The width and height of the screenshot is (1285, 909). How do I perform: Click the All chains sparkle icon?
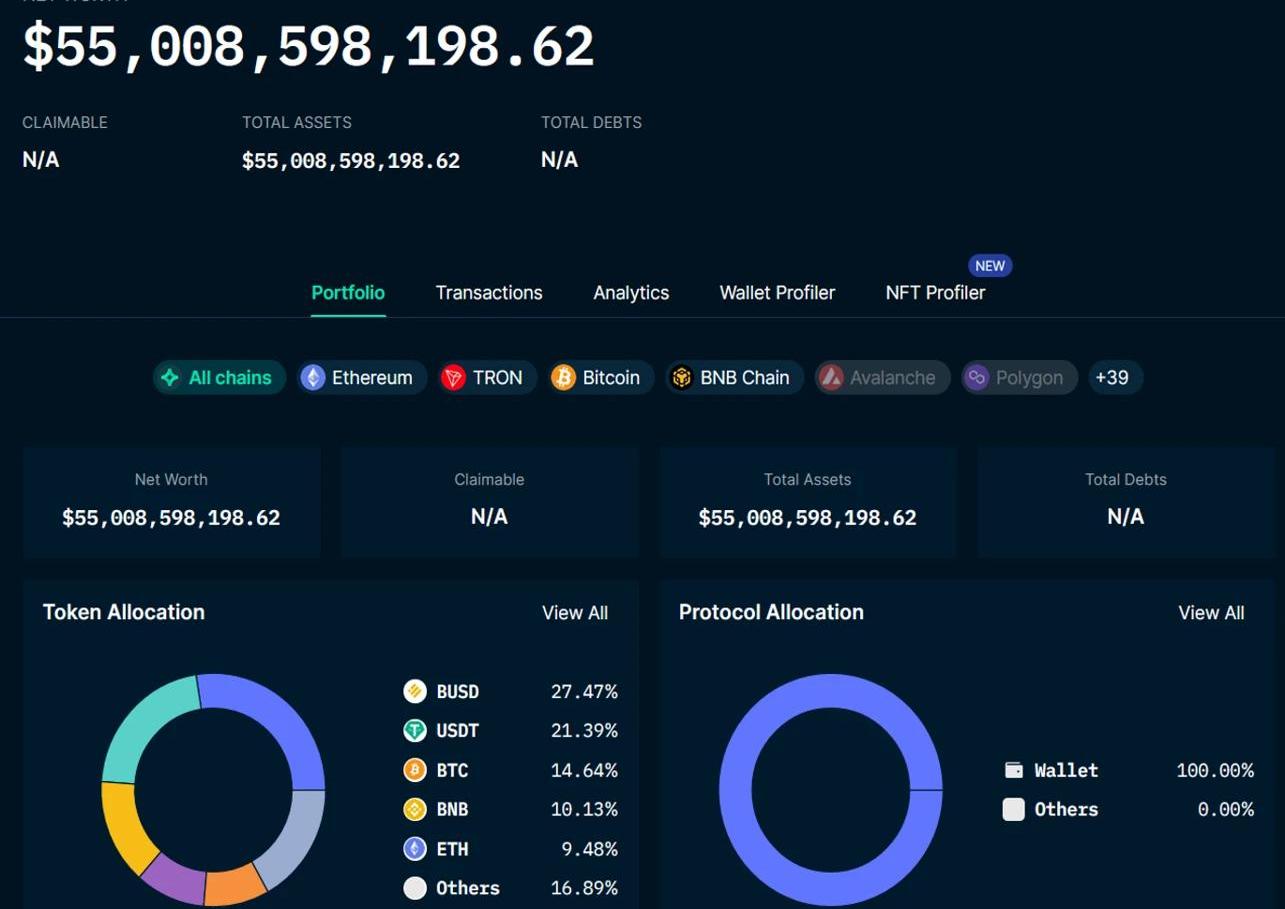click(x=170, y=377)
